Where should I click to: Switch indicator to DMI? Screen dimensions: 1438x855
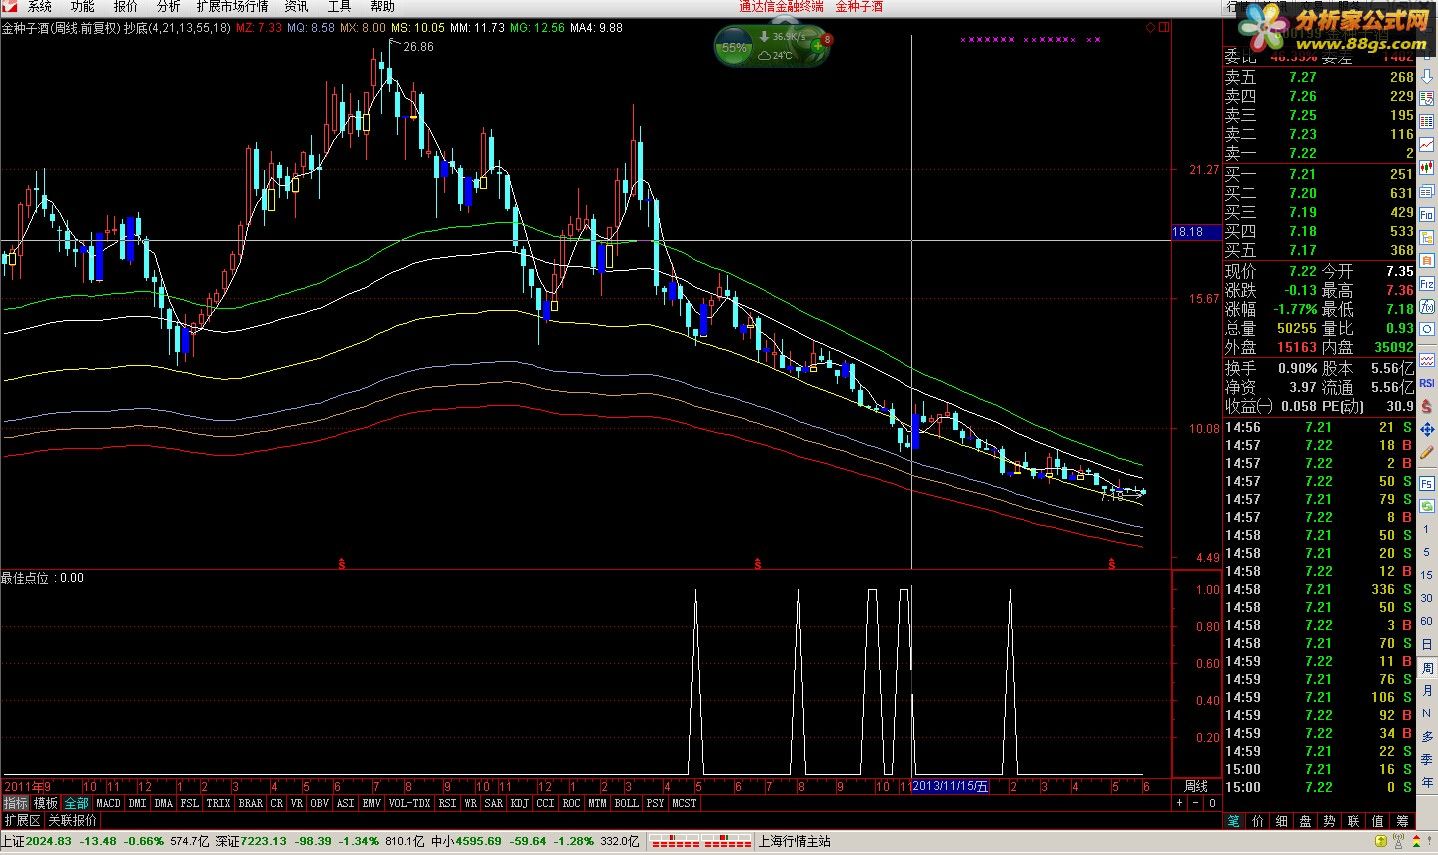pos(137,803)
